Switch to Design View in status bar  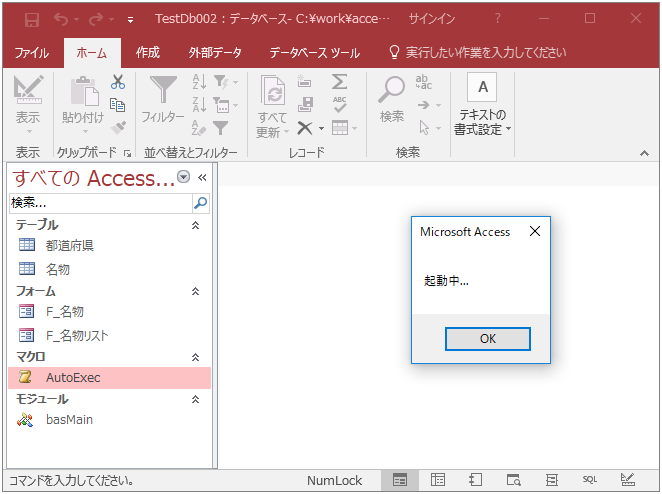pyautogui.click(x=628, y=480)
